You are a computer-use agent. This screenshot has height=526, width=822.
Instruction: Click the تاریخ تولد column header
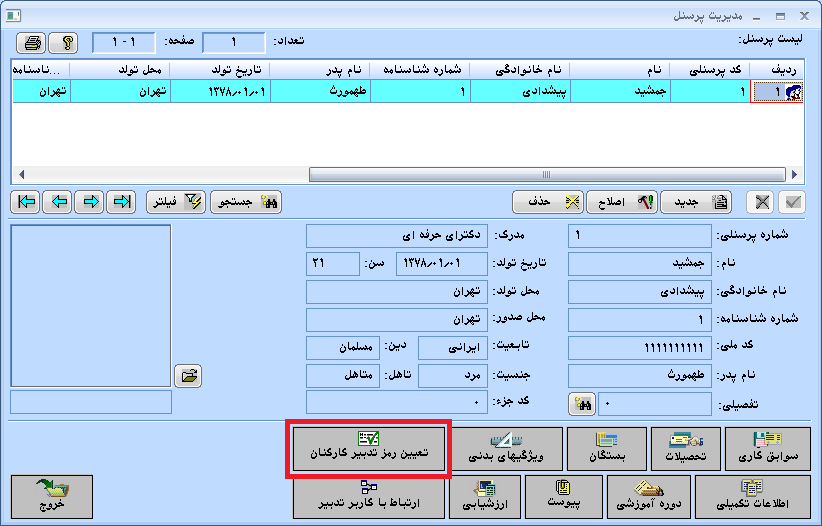coord(220,70)
